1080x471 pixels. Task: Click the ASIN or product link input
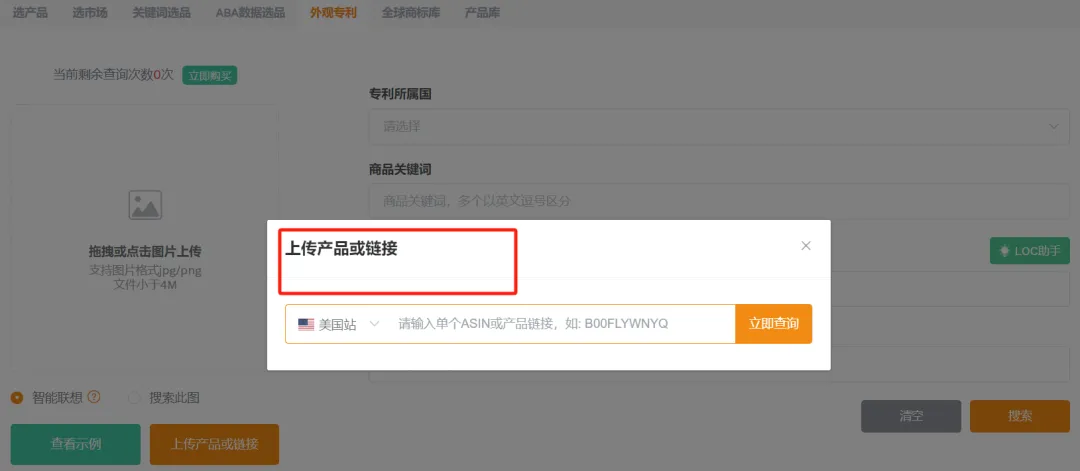point(561,324)
